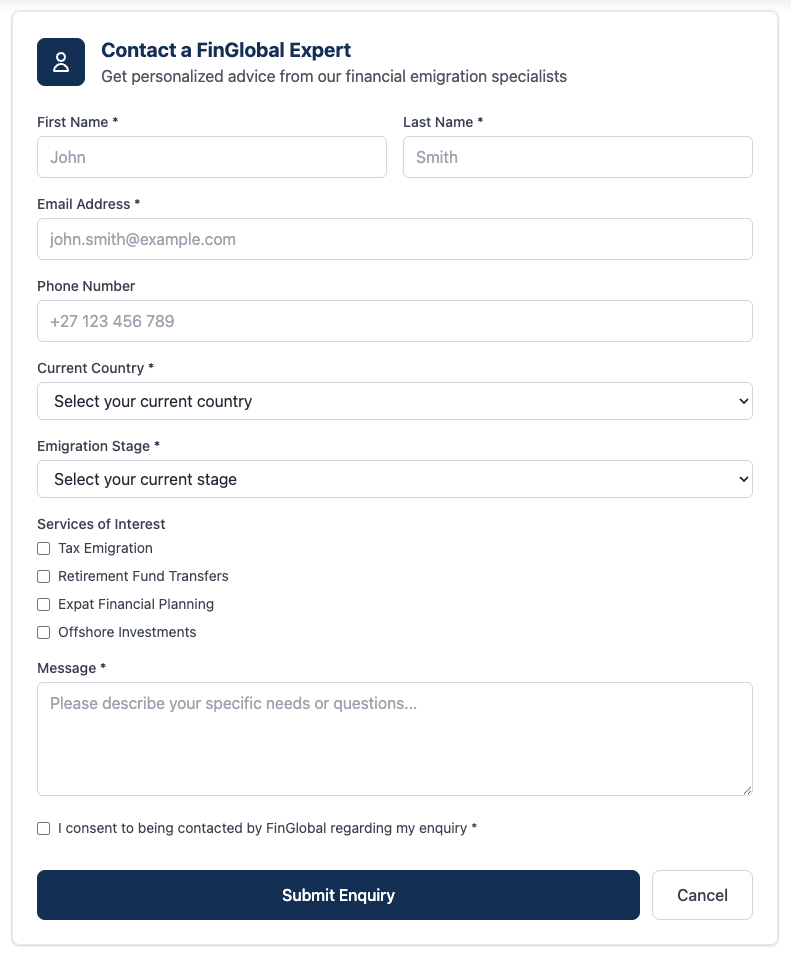The image size is (791, 958).
Task: Check the consent to being contacted box
Action: [x=43, y=828]
